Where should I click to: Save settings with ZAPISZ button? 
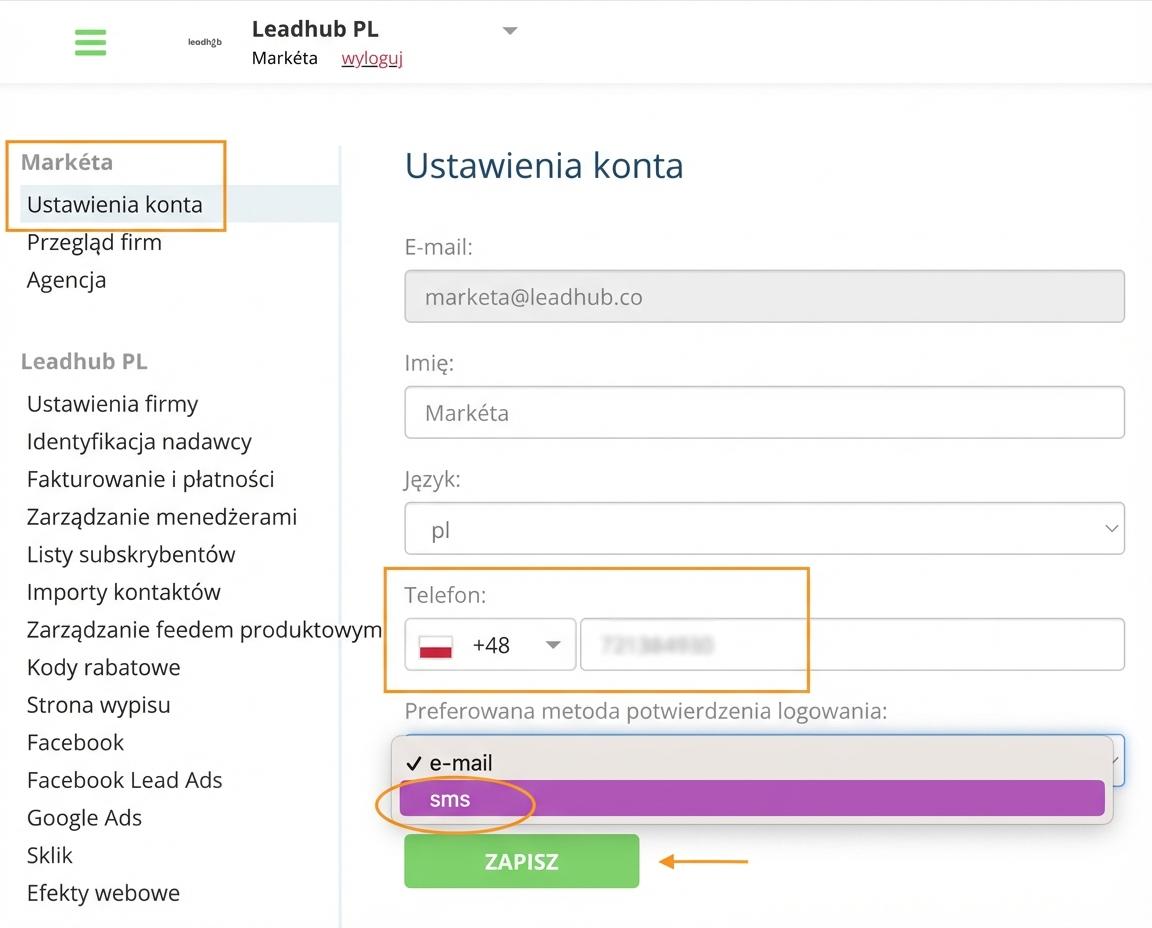(522, 861)
